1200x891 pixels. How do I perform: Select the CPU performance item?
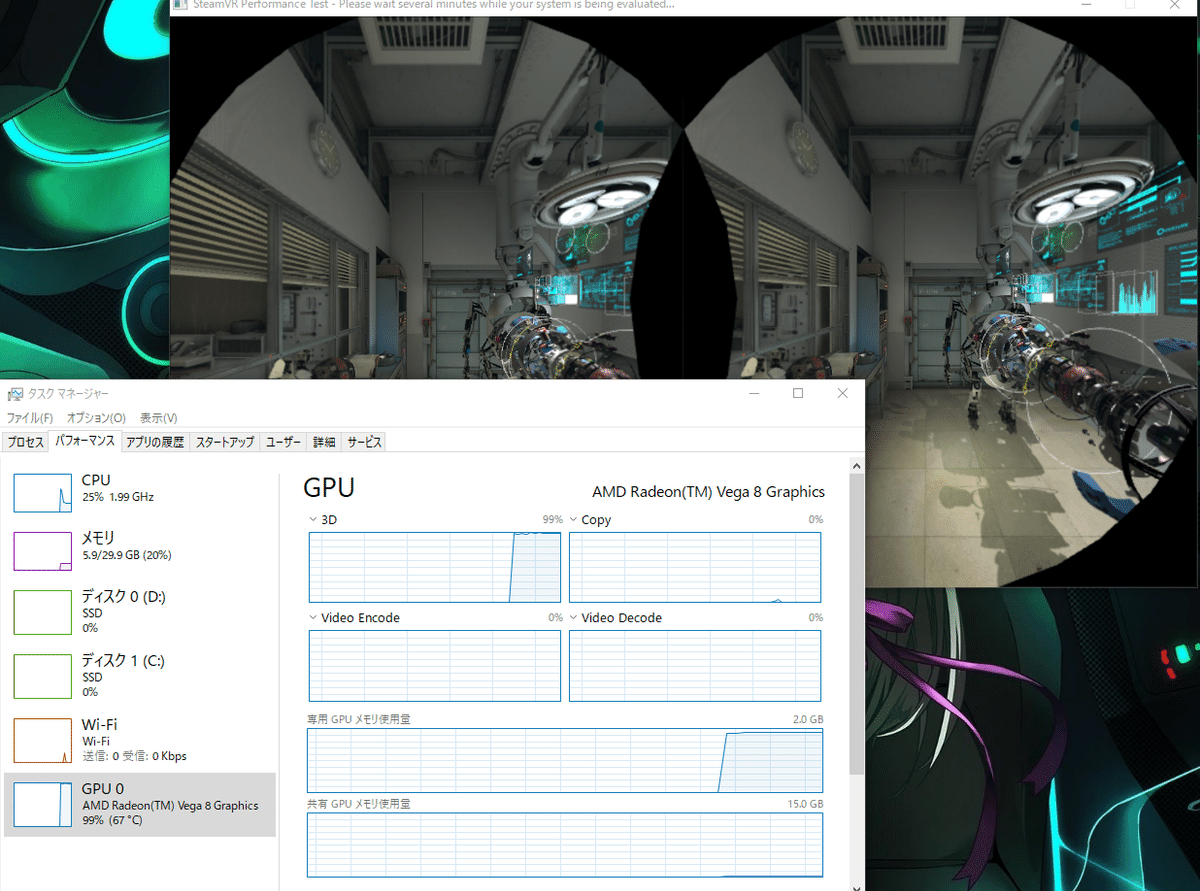tap(140, 491)
